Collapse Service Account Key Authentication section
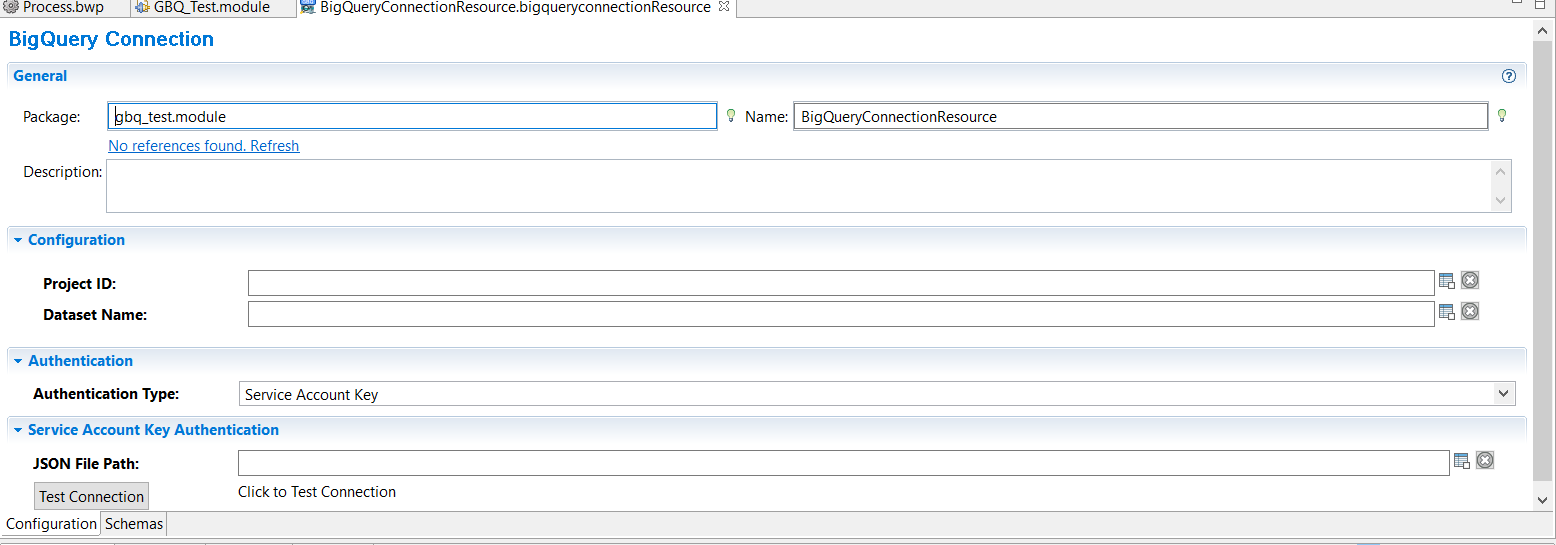Image resolution: width=1556 pixels, height=545 pixels. click(18, 430)
